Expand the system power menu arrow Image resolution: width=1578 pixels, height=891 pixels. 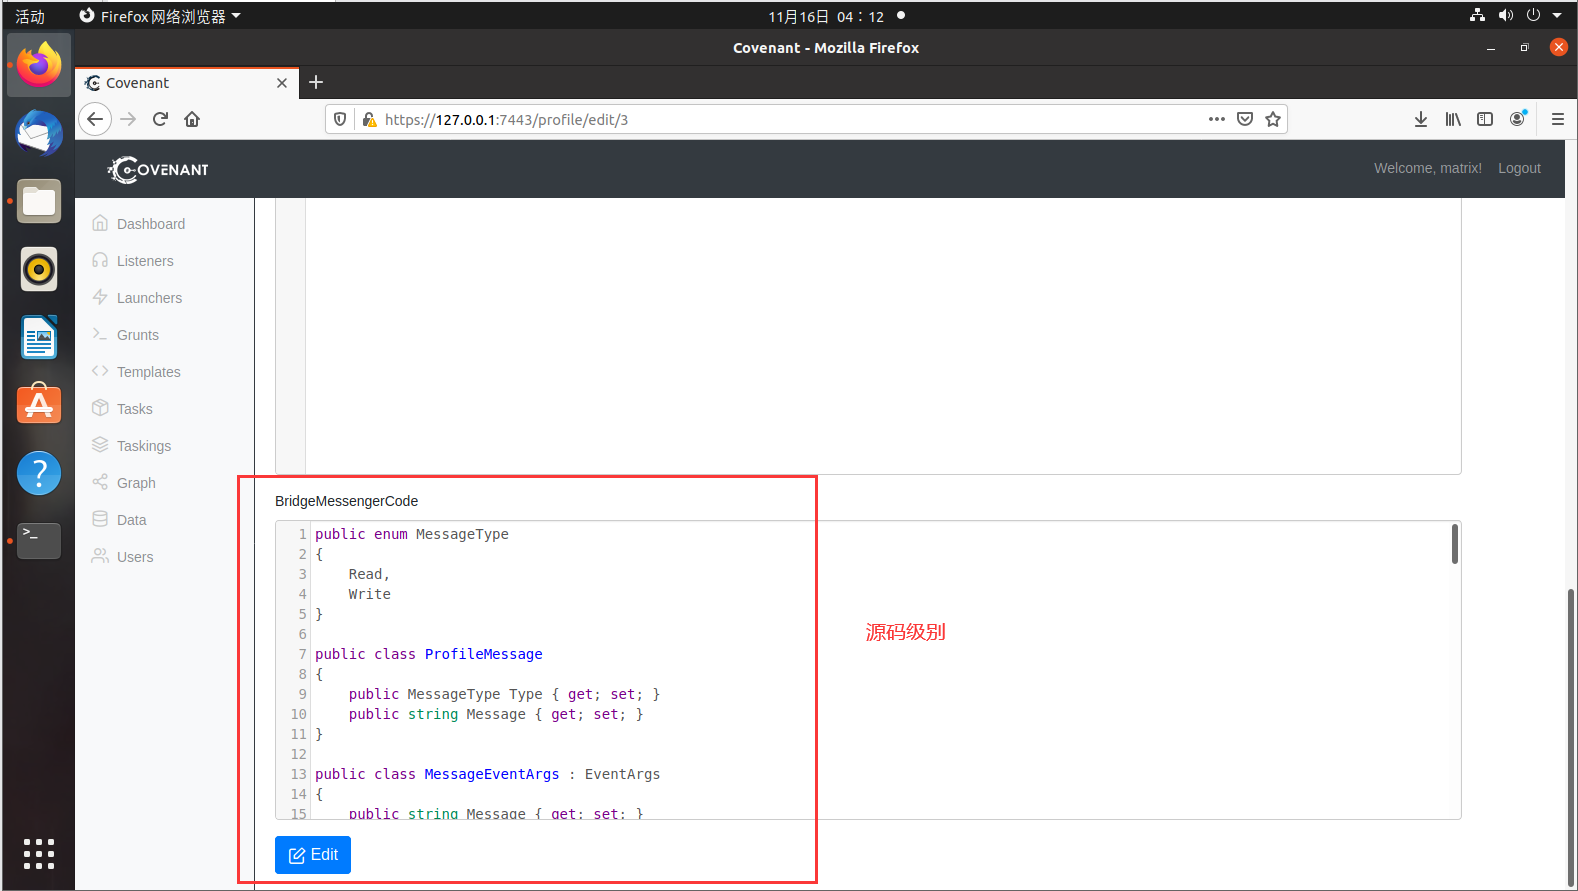(1557, 15)
